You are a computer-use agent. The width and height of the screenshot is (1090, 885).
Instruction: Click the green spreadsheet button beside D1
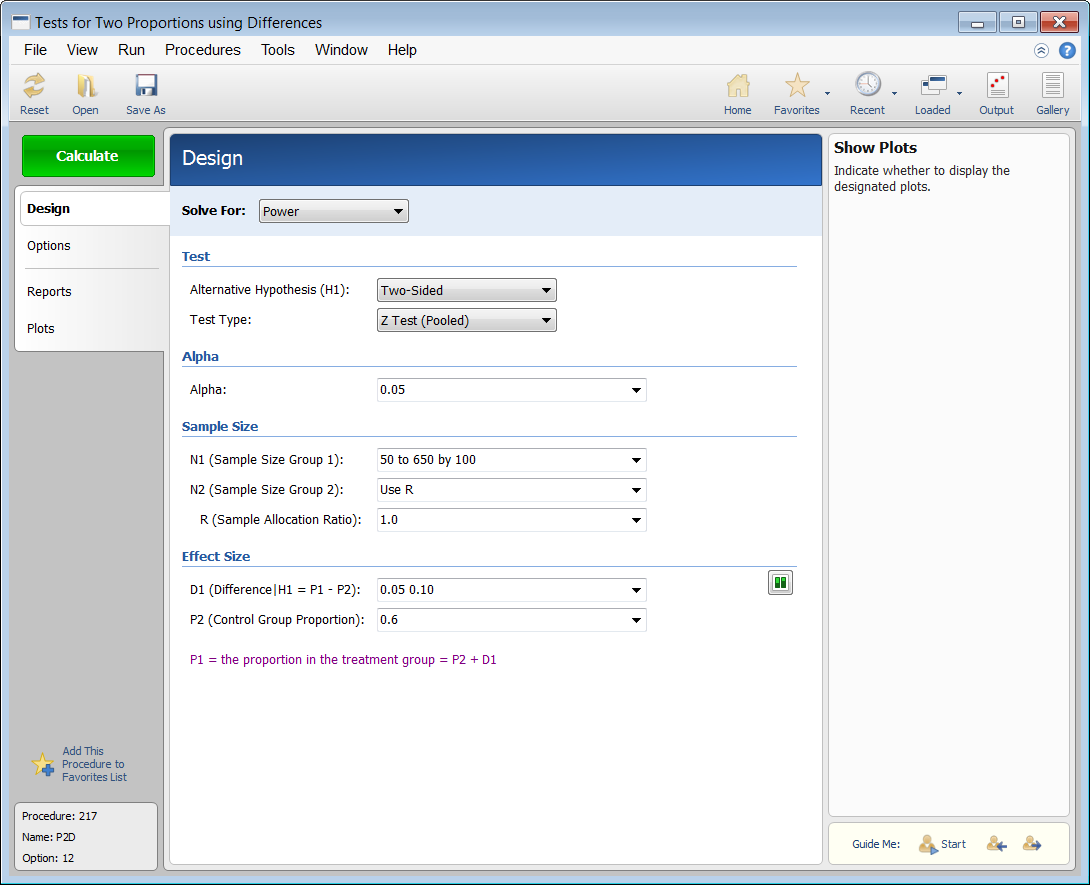click(781, 583)
